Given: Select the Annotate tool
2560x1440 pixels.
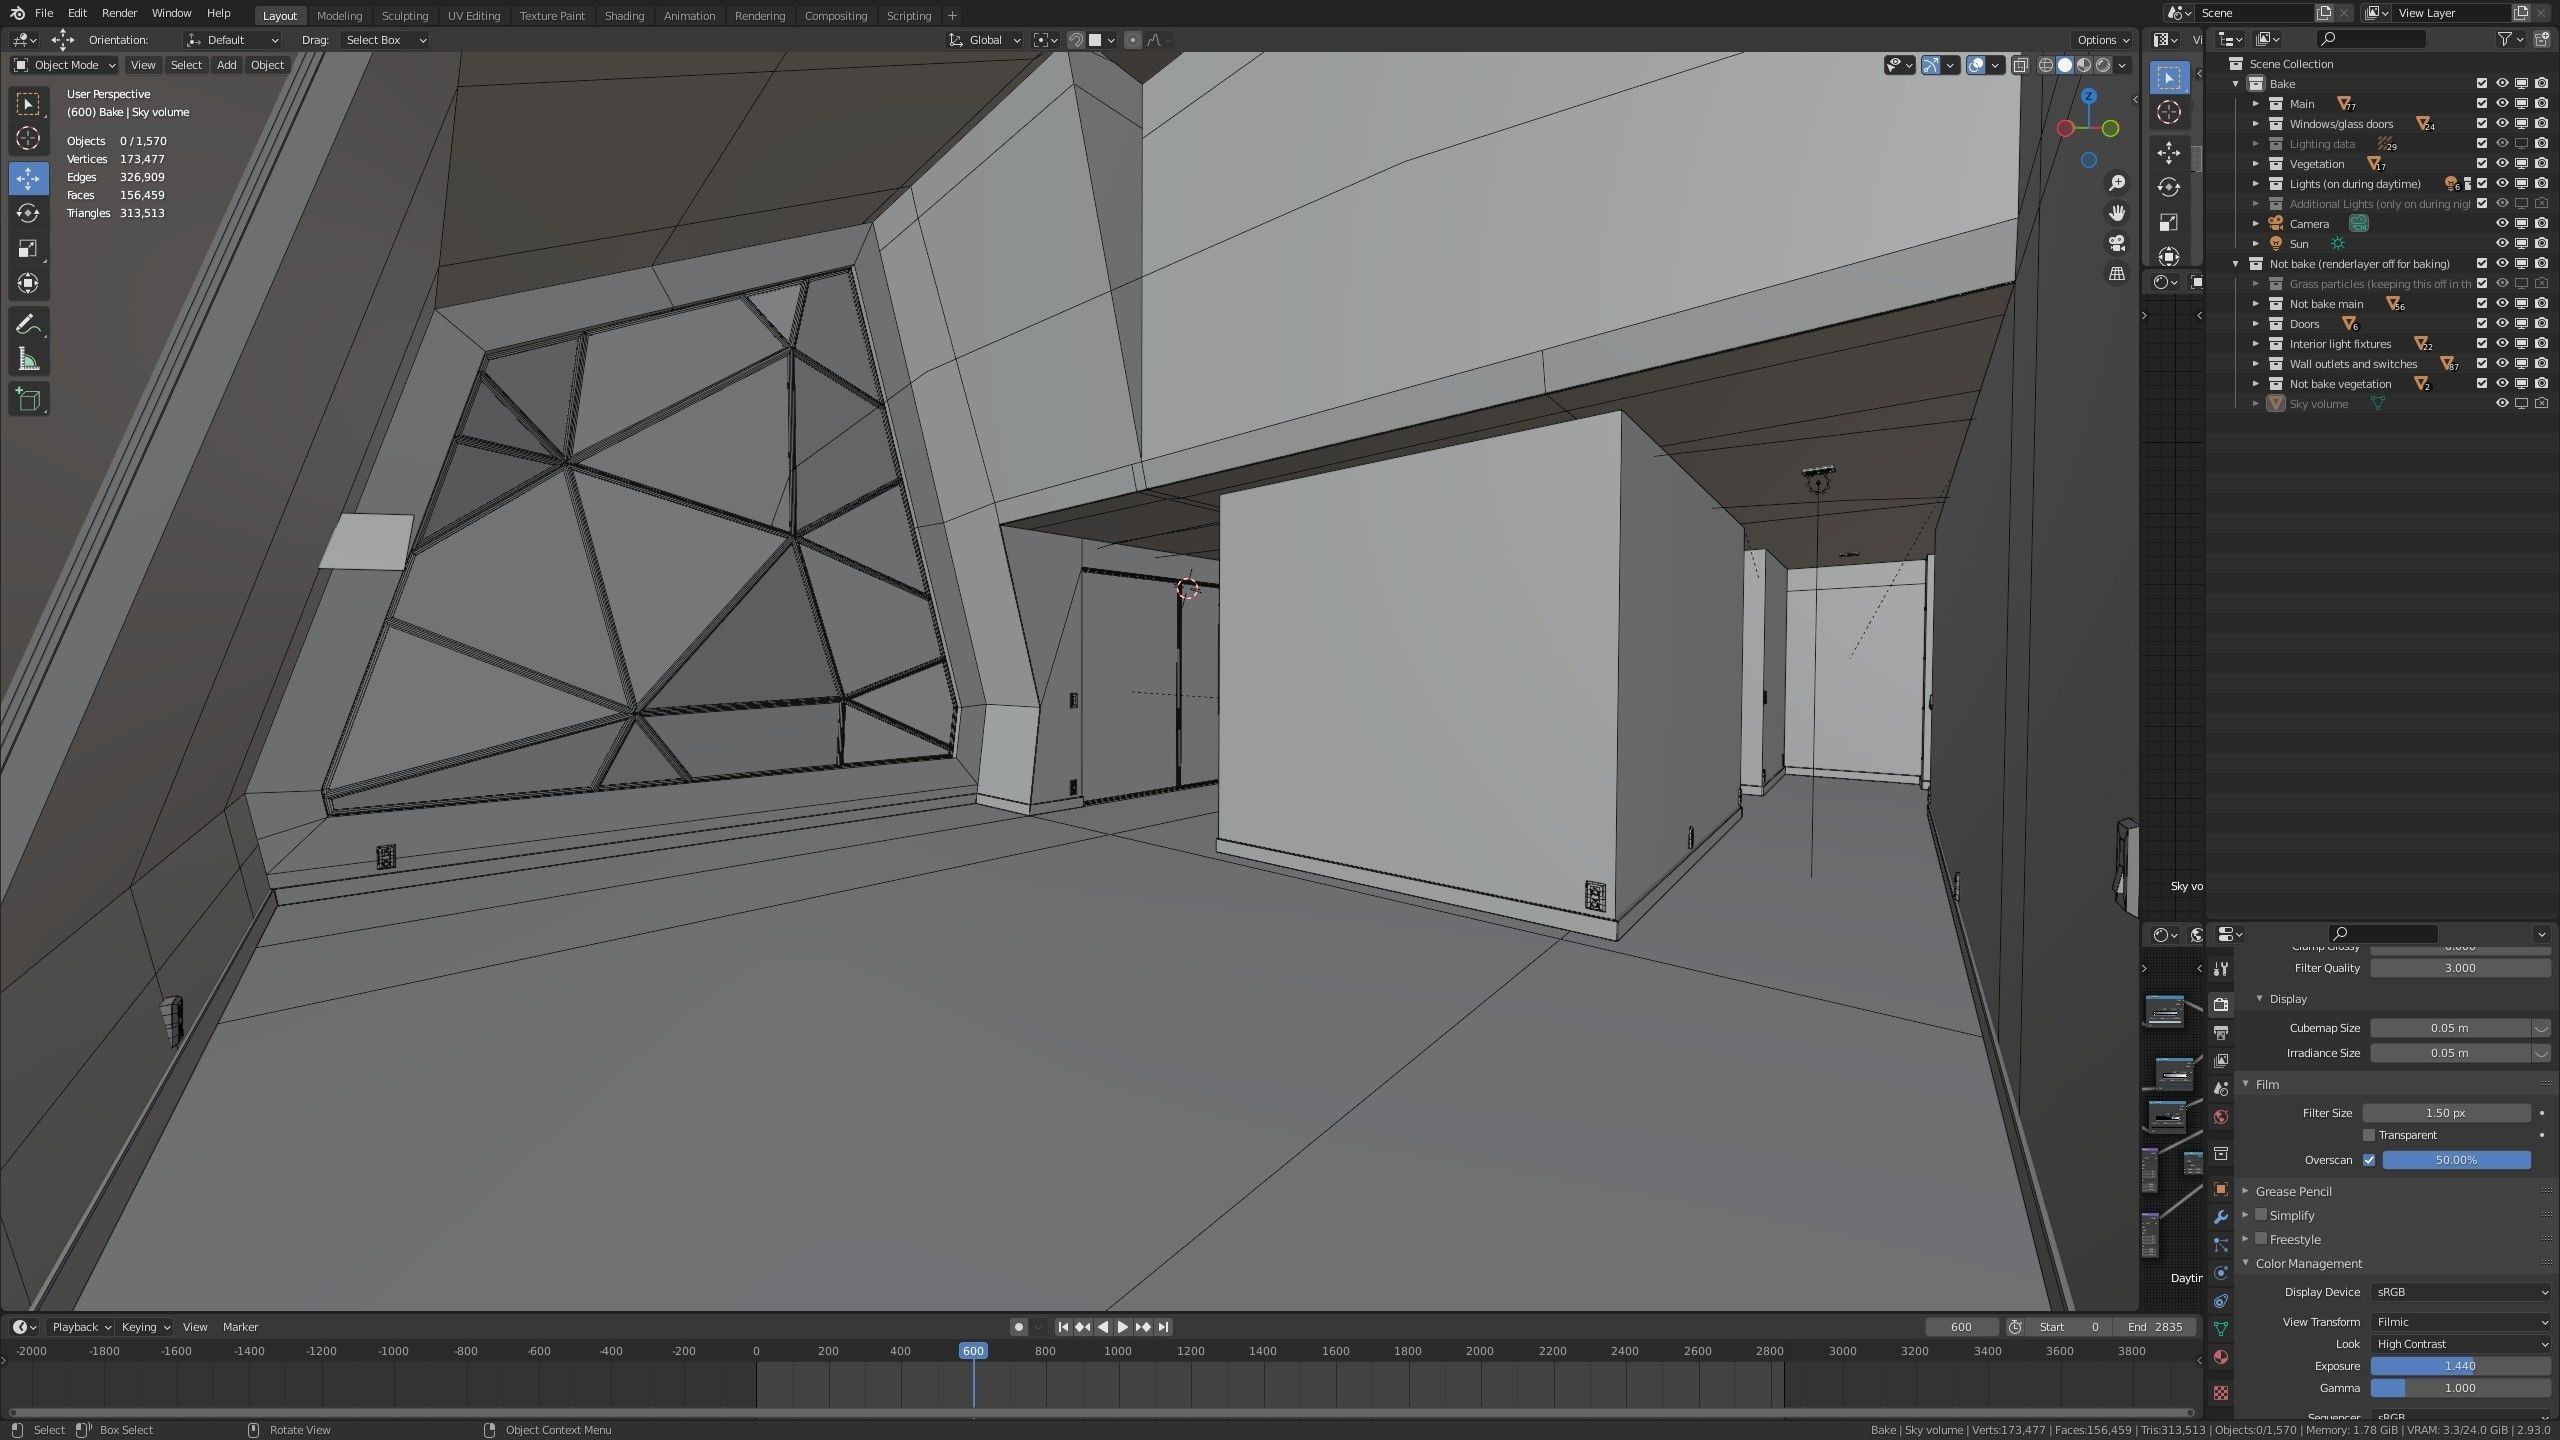Looking at the screenshot, I should (x=28, y=324).
